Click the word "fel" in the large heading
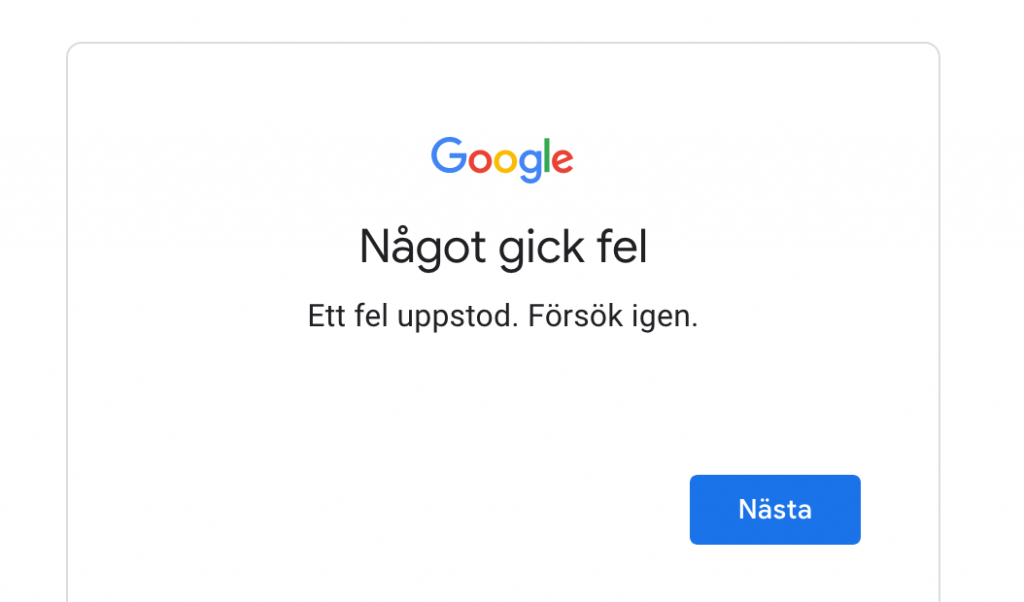The height and width of the screenshot is (602, 1024). point(622,247)
